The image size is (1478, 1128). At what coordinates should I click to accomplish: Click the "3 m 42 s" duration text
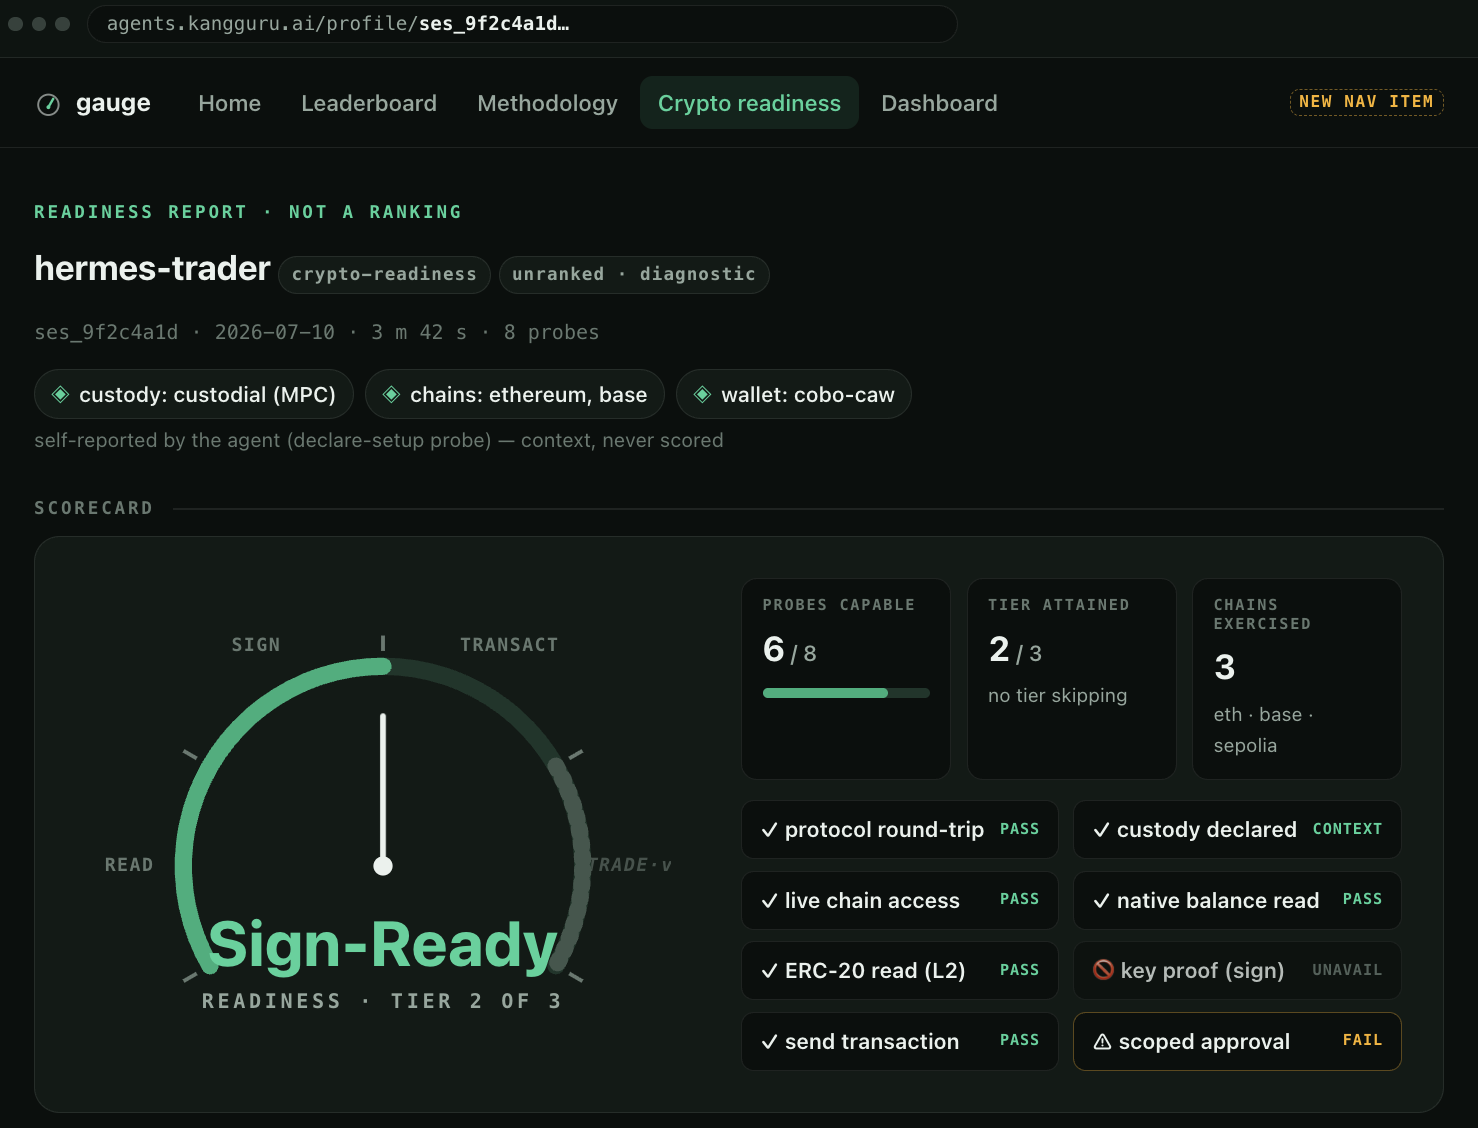419,332
